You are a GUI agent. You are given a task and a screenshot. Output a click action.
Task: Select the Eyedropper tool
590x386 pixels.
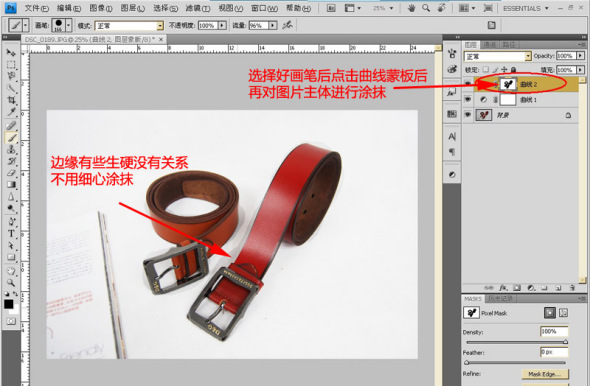click(x=11, y=112)
